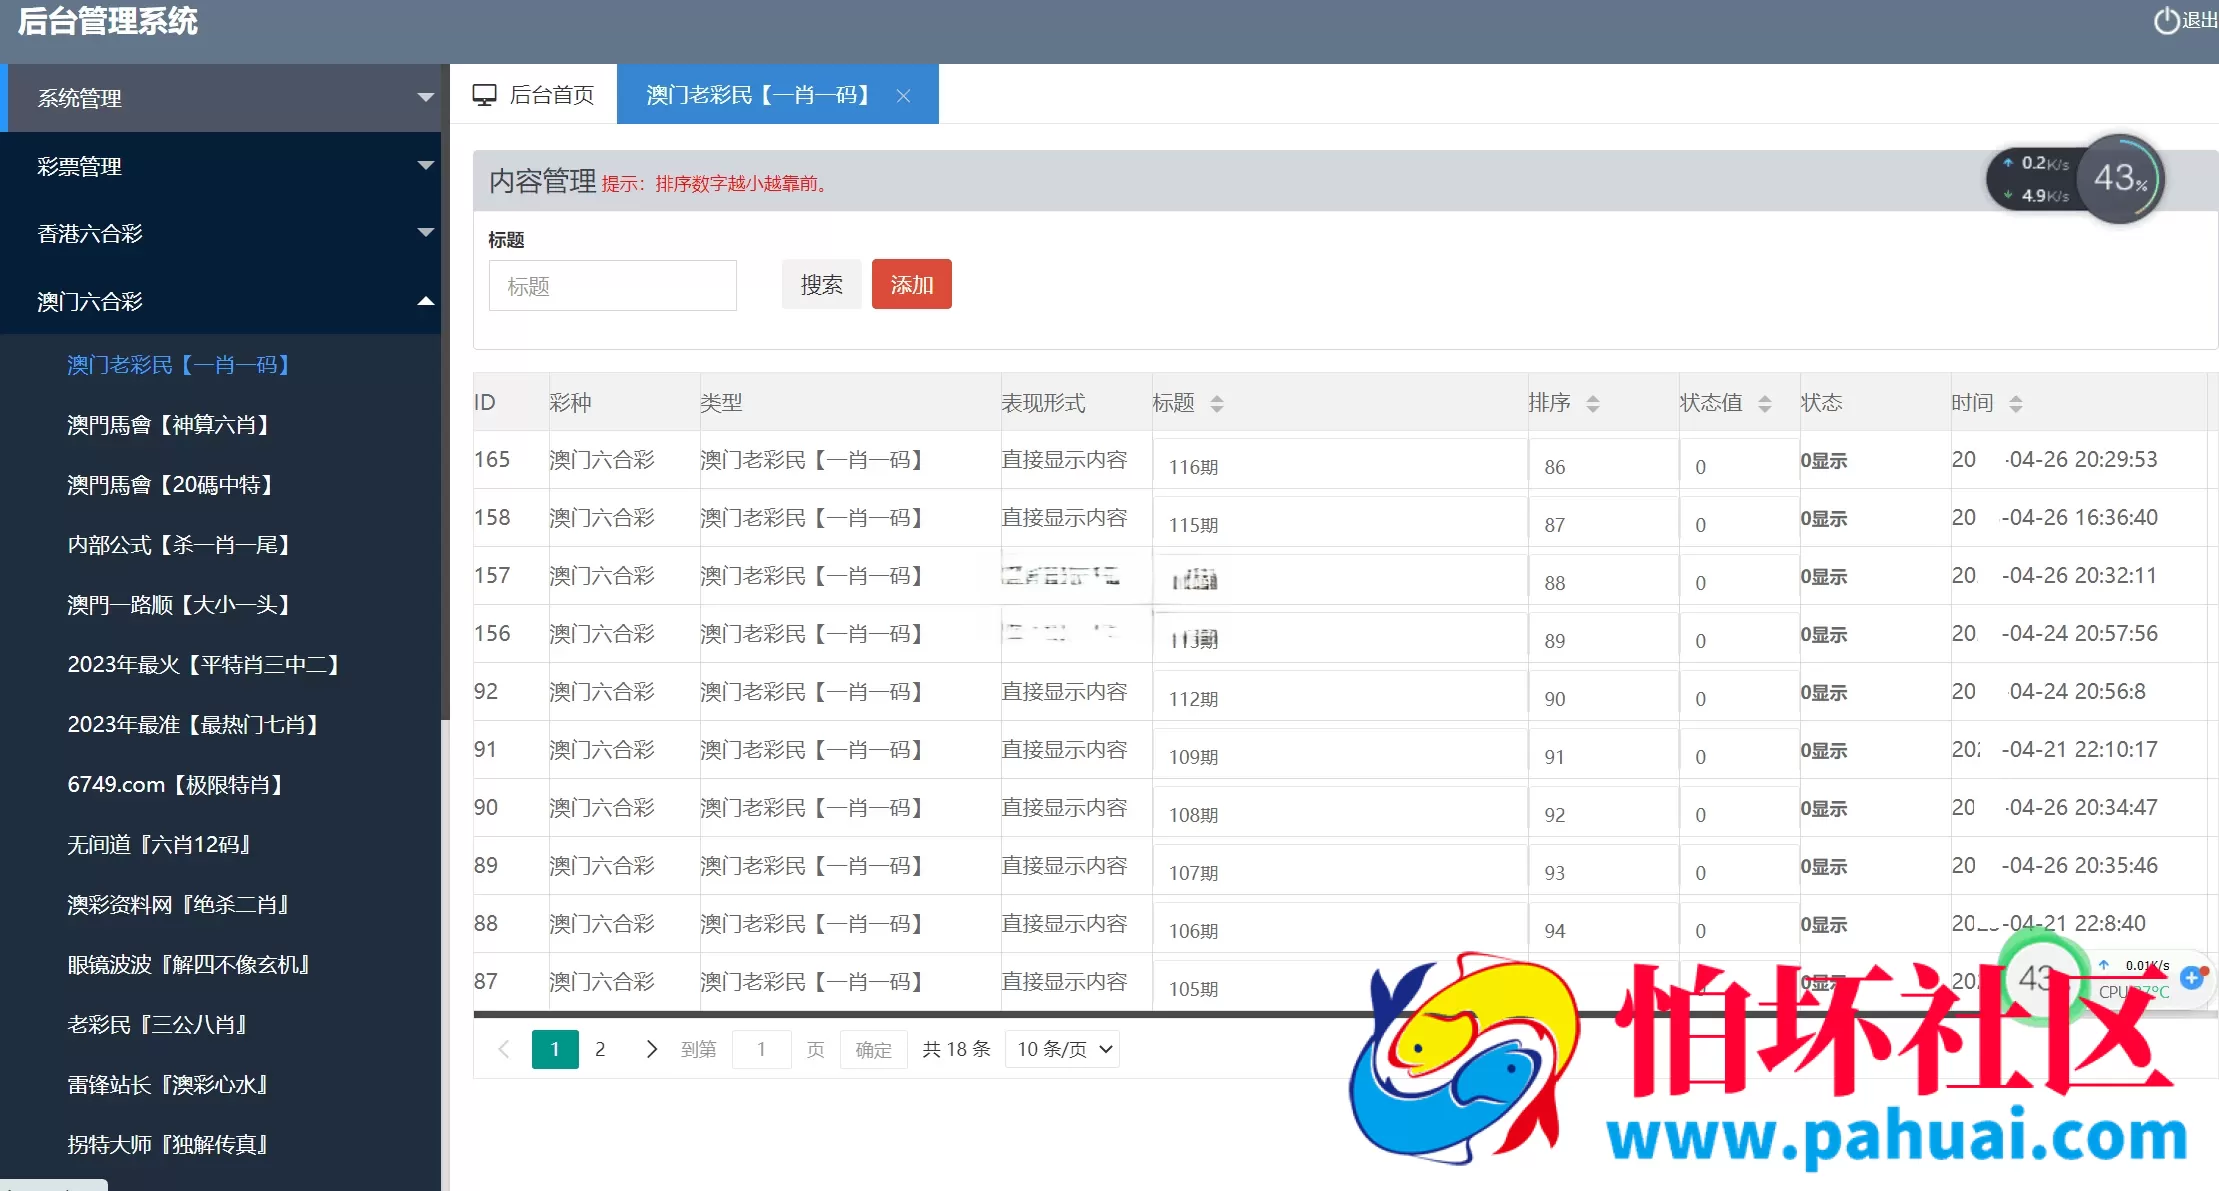Open 老彩民『三公八肖』 in sidebar
Image resolution: width=2219 pixels, height=1191 pixels.
click(x=157, y=1025)
